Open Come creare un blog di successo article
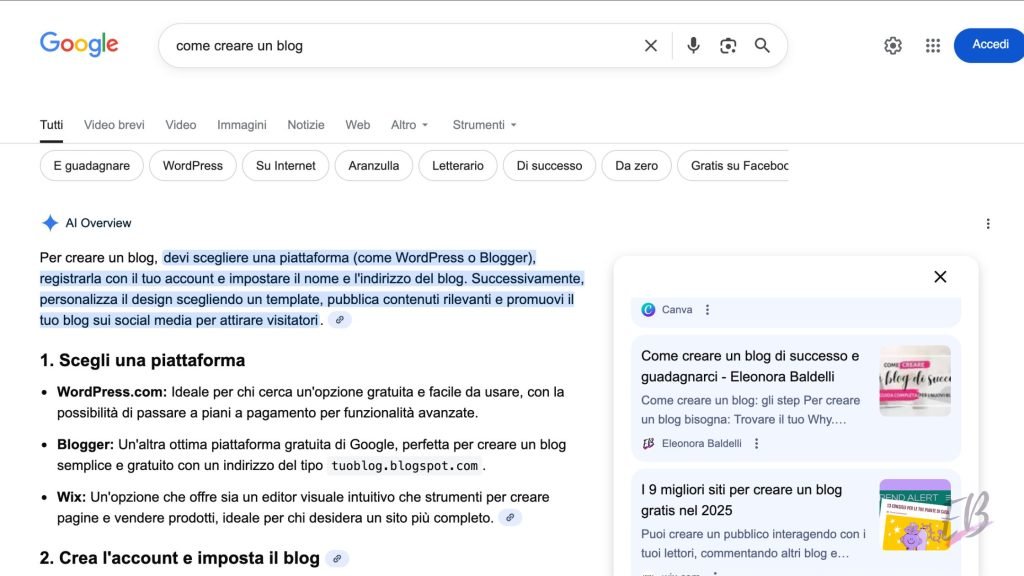1024x576 pixels. 750,366
